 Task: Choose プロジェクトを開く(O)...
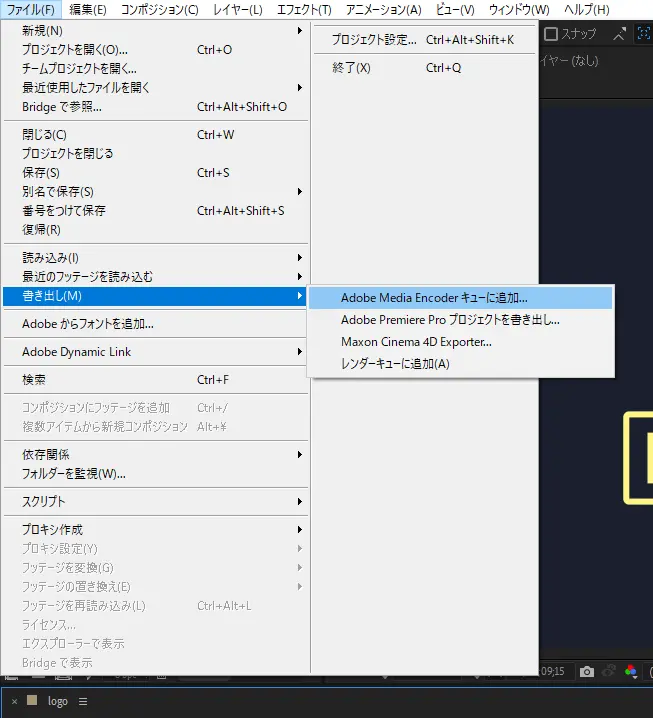point(156,49)
